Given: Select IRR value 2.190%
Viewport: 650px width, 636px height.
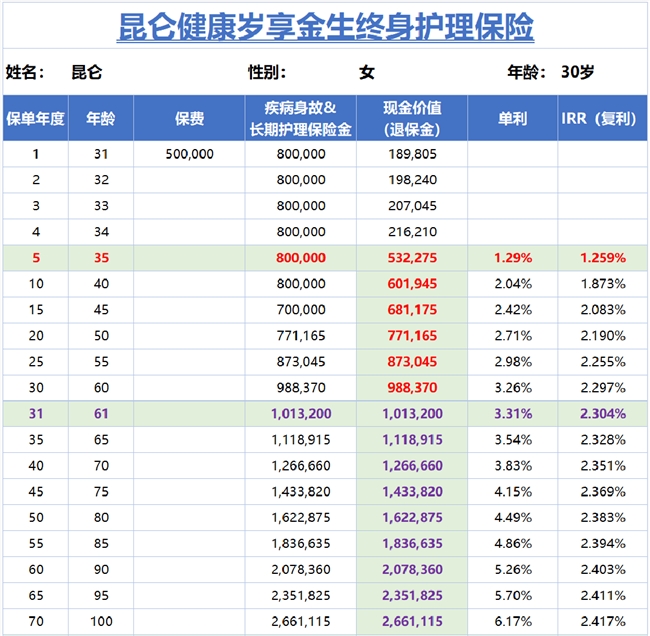Looking at the screenshot, I should (603, 336).
